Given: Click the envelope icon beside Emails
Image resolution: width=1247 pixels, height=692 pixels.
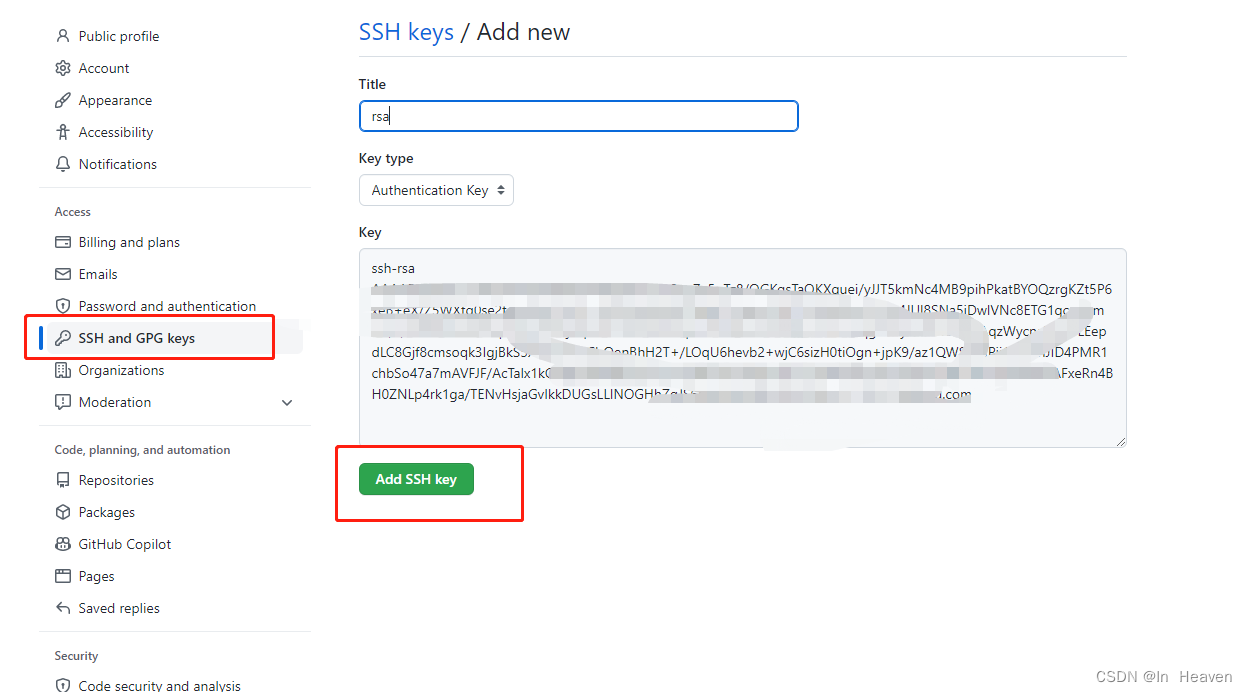Looking at the screenshot, I should (61, 274).
